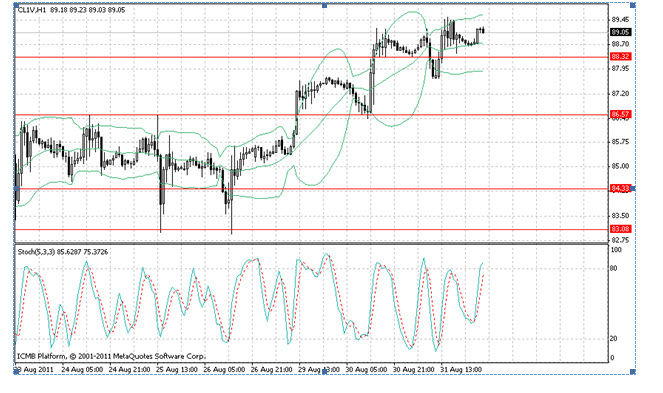This screenshot has height=393, width=663.
Task: Click the CL1V,H1 chart title text
Action: [x=32, y=10]
